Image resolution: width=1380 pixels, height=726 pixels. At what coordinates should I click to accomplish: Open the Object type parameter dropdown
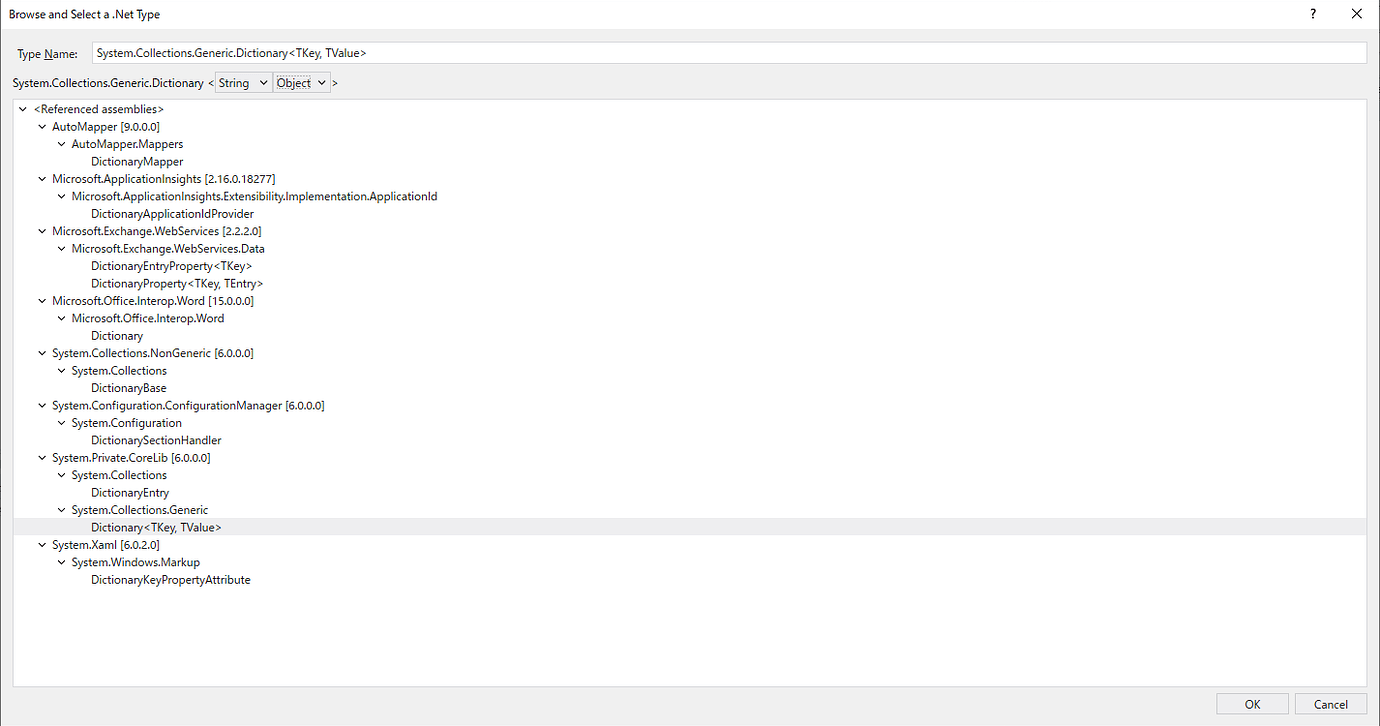(301, 82)
